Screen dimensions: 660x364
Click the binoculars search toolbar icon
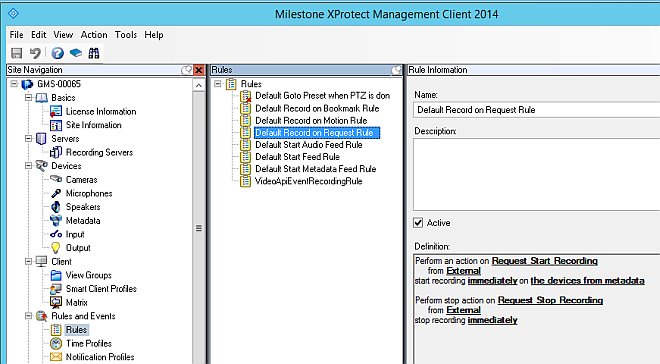93,53
